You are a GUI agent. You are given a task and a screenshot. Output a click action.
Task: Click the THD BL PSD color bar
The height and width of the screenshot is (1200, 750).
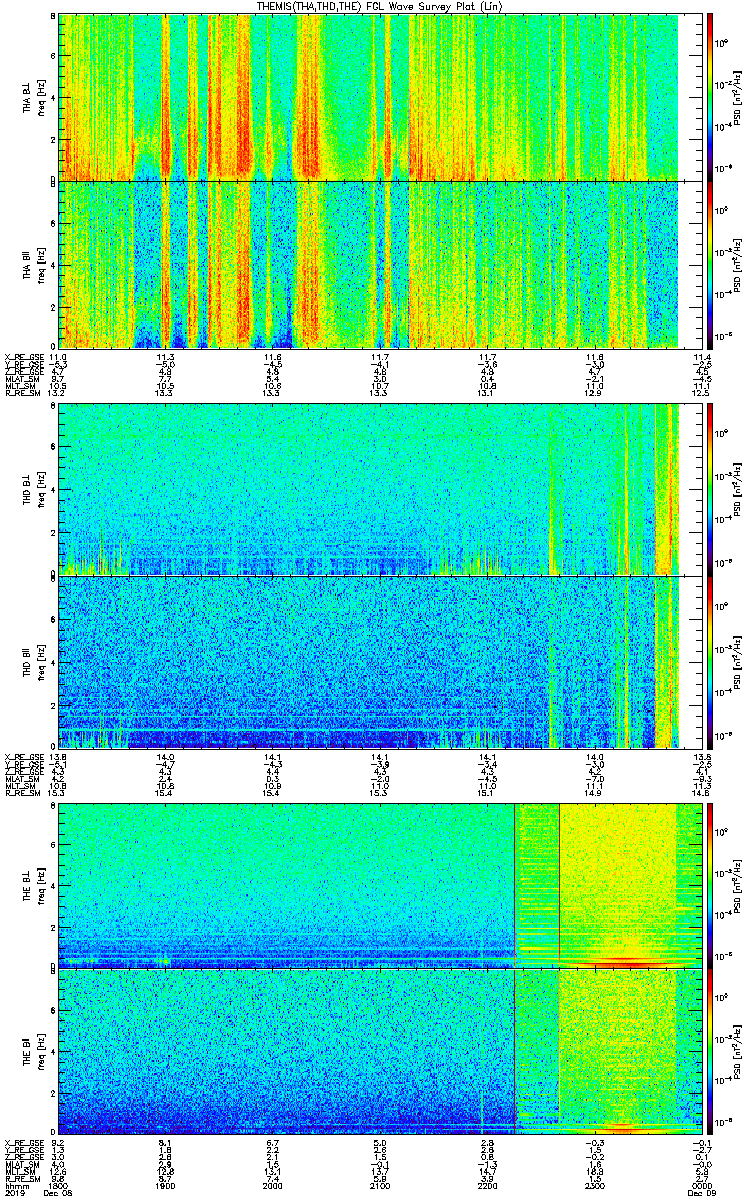point(710,490)
